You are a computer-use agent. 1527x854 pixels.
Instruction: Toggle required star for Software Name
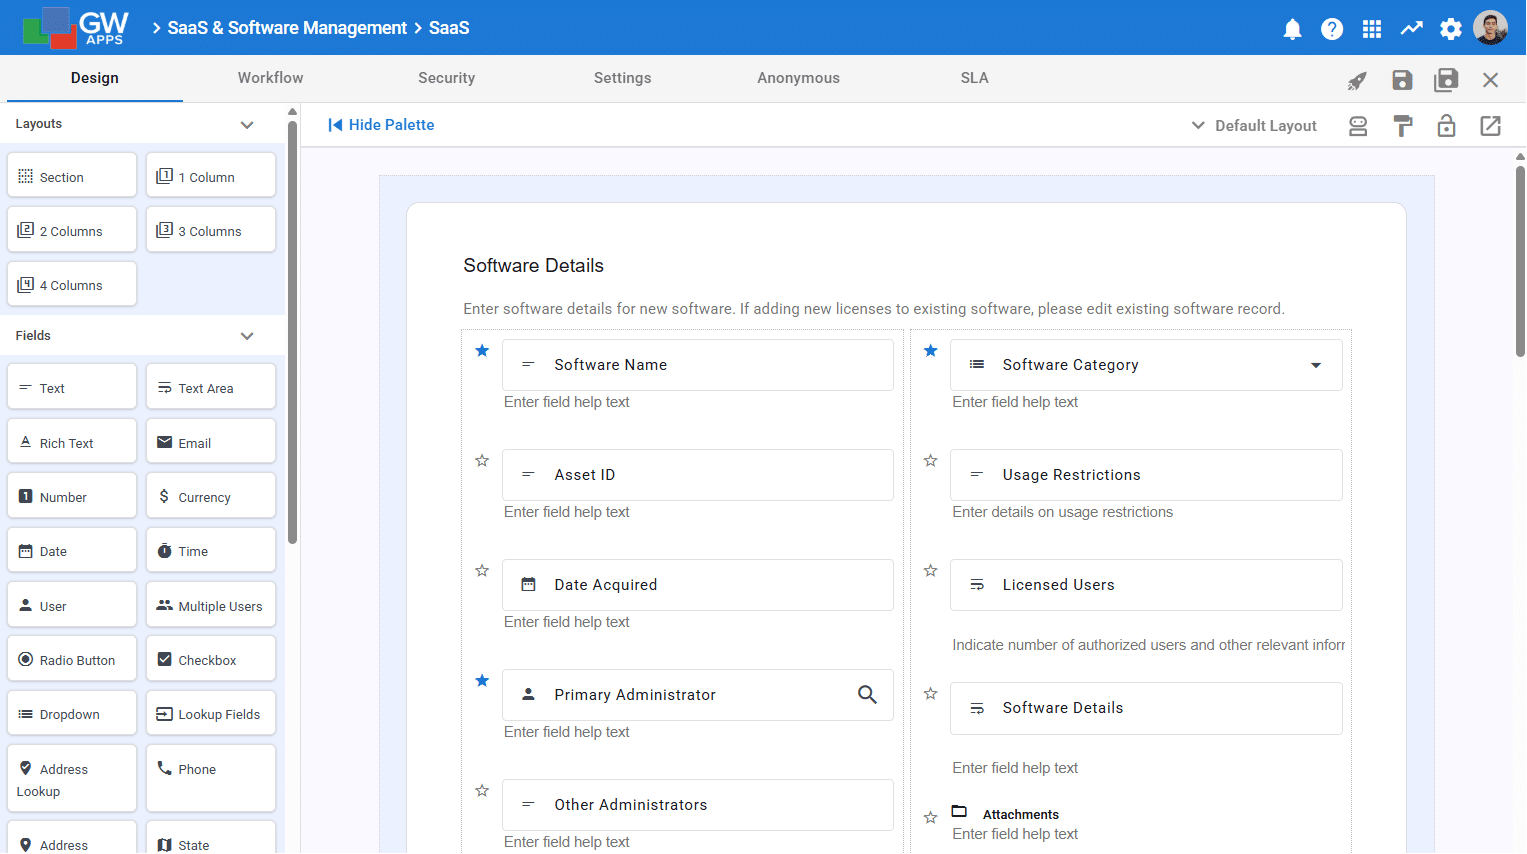click(x=482, y=350)
